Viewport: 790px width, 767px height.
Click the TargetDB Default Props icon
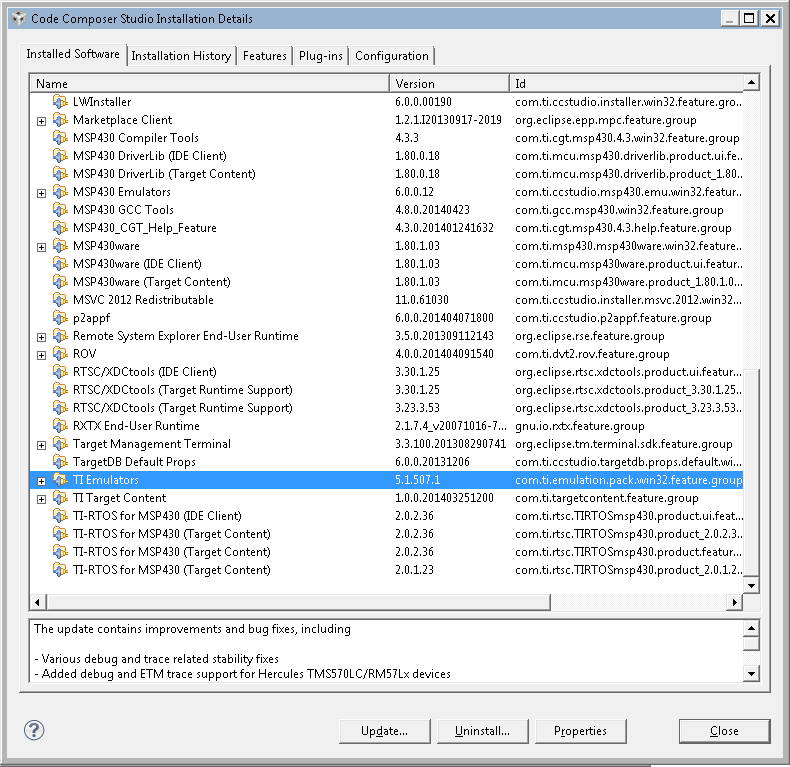pyautogui.click(x=60, y=462)
